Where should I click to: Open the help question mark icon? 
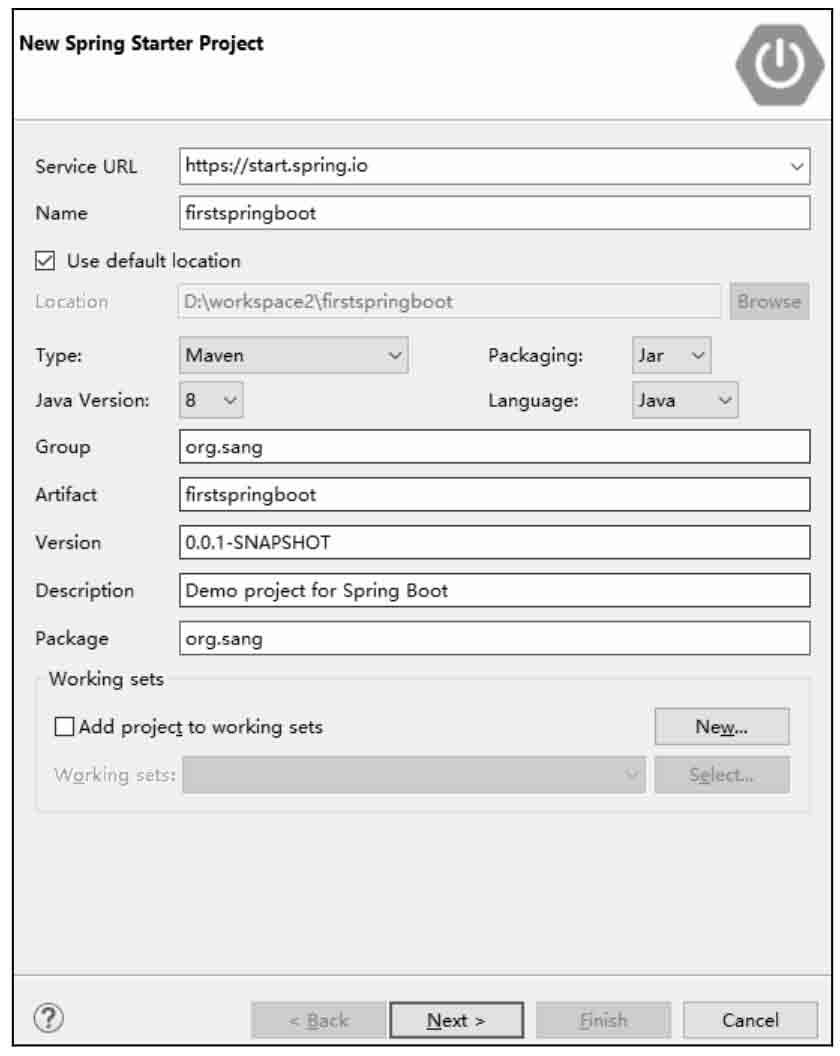(49, 1018)
